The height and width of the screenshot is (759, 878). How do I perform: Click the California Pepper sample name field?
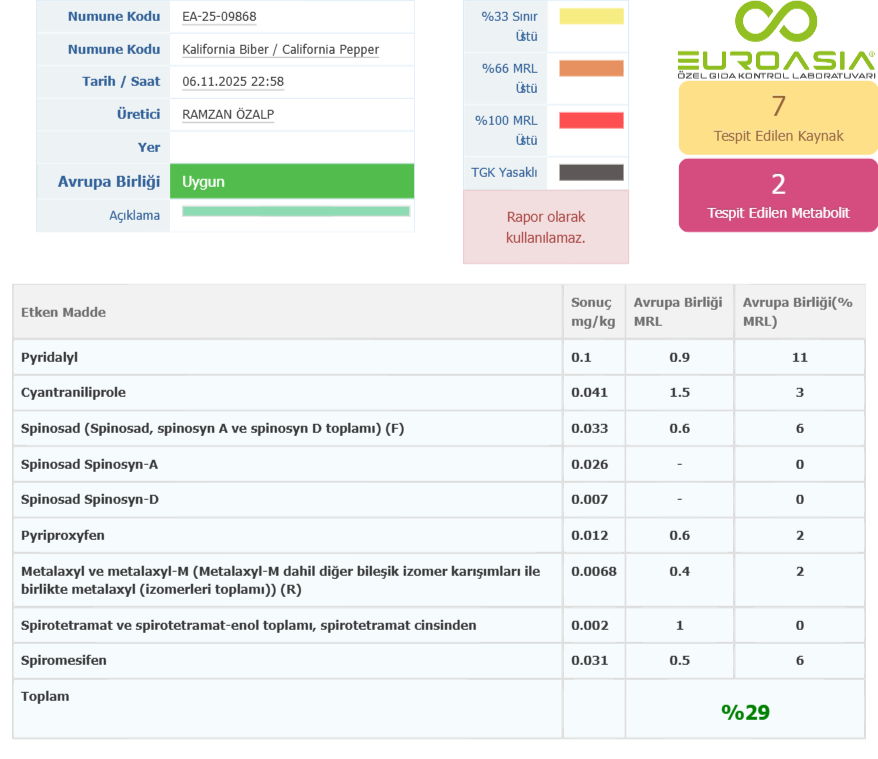tap(281, 50)
